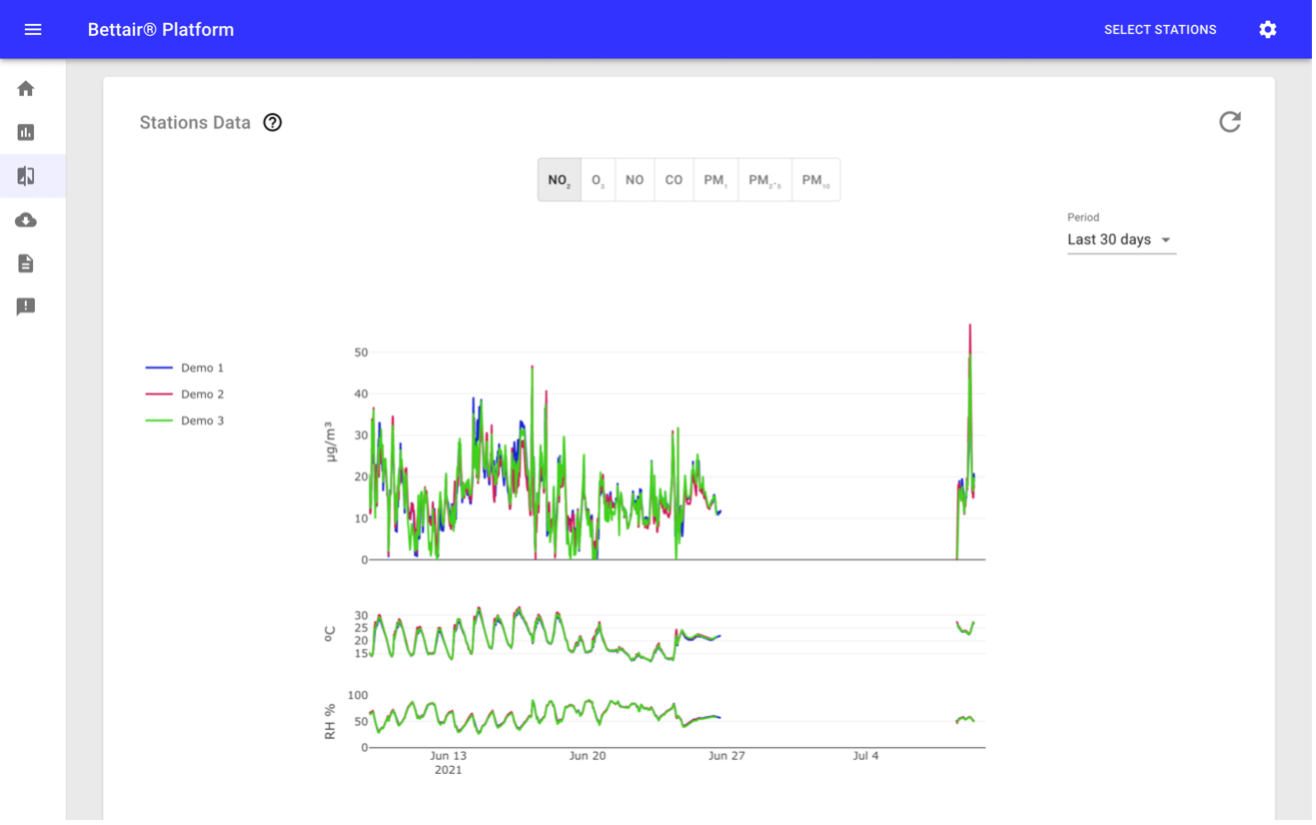The width and height of the screenshot is (1316, 825).
Task: Switch to the PM1 pollutant tab
Action: (716, 180)
